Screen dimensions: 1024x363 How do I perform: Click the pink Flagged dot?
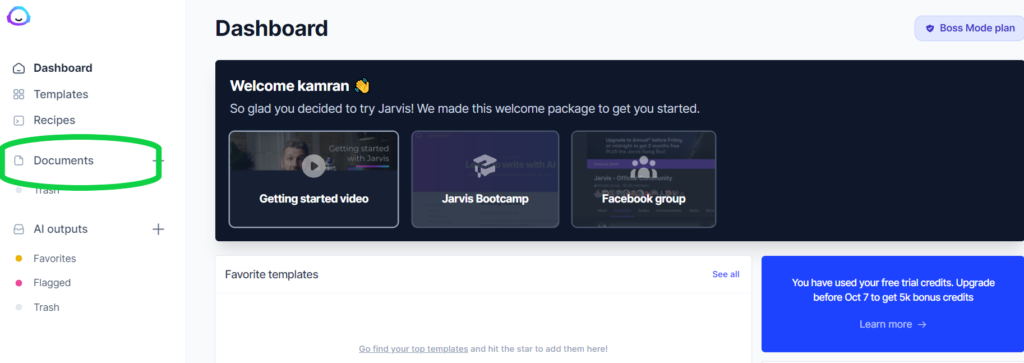(x=19, y=283)
